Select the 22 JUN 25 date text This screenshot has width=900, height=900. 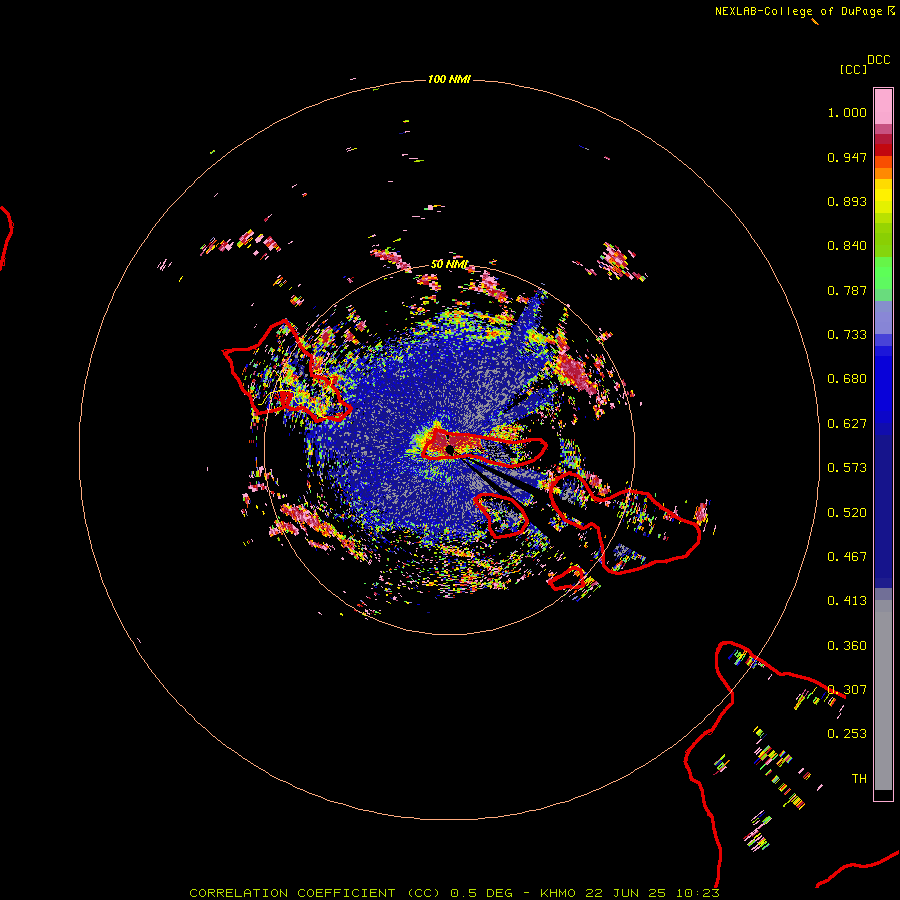coord(625,893)
